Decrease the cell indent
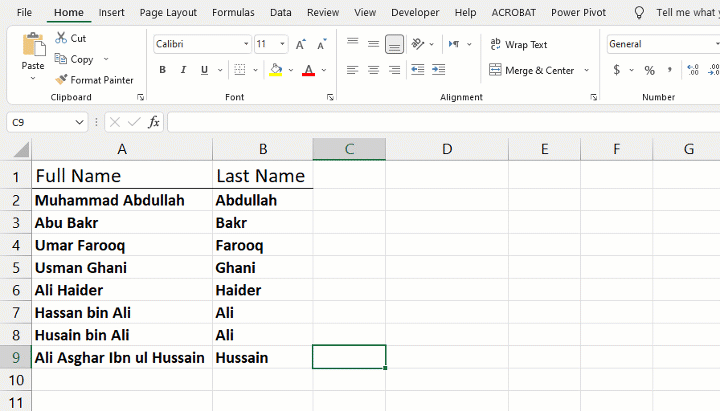Viewport: 720px width, 411px height. (x=417, y=70)
